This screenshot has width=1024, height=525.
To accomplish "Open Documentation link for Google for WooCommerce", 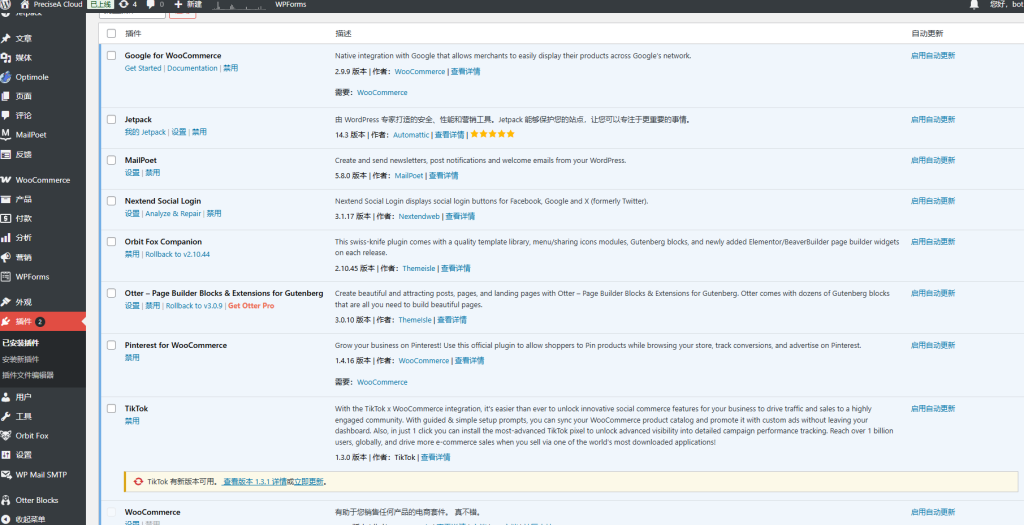I will tap(192, 68).
